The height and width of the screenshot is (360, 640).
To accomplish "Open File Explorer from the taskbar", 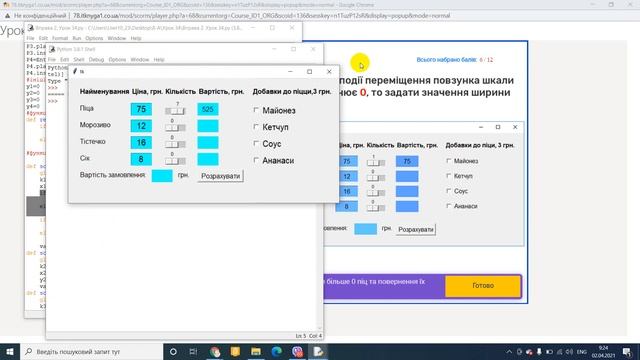I will [x=256, y=351].
